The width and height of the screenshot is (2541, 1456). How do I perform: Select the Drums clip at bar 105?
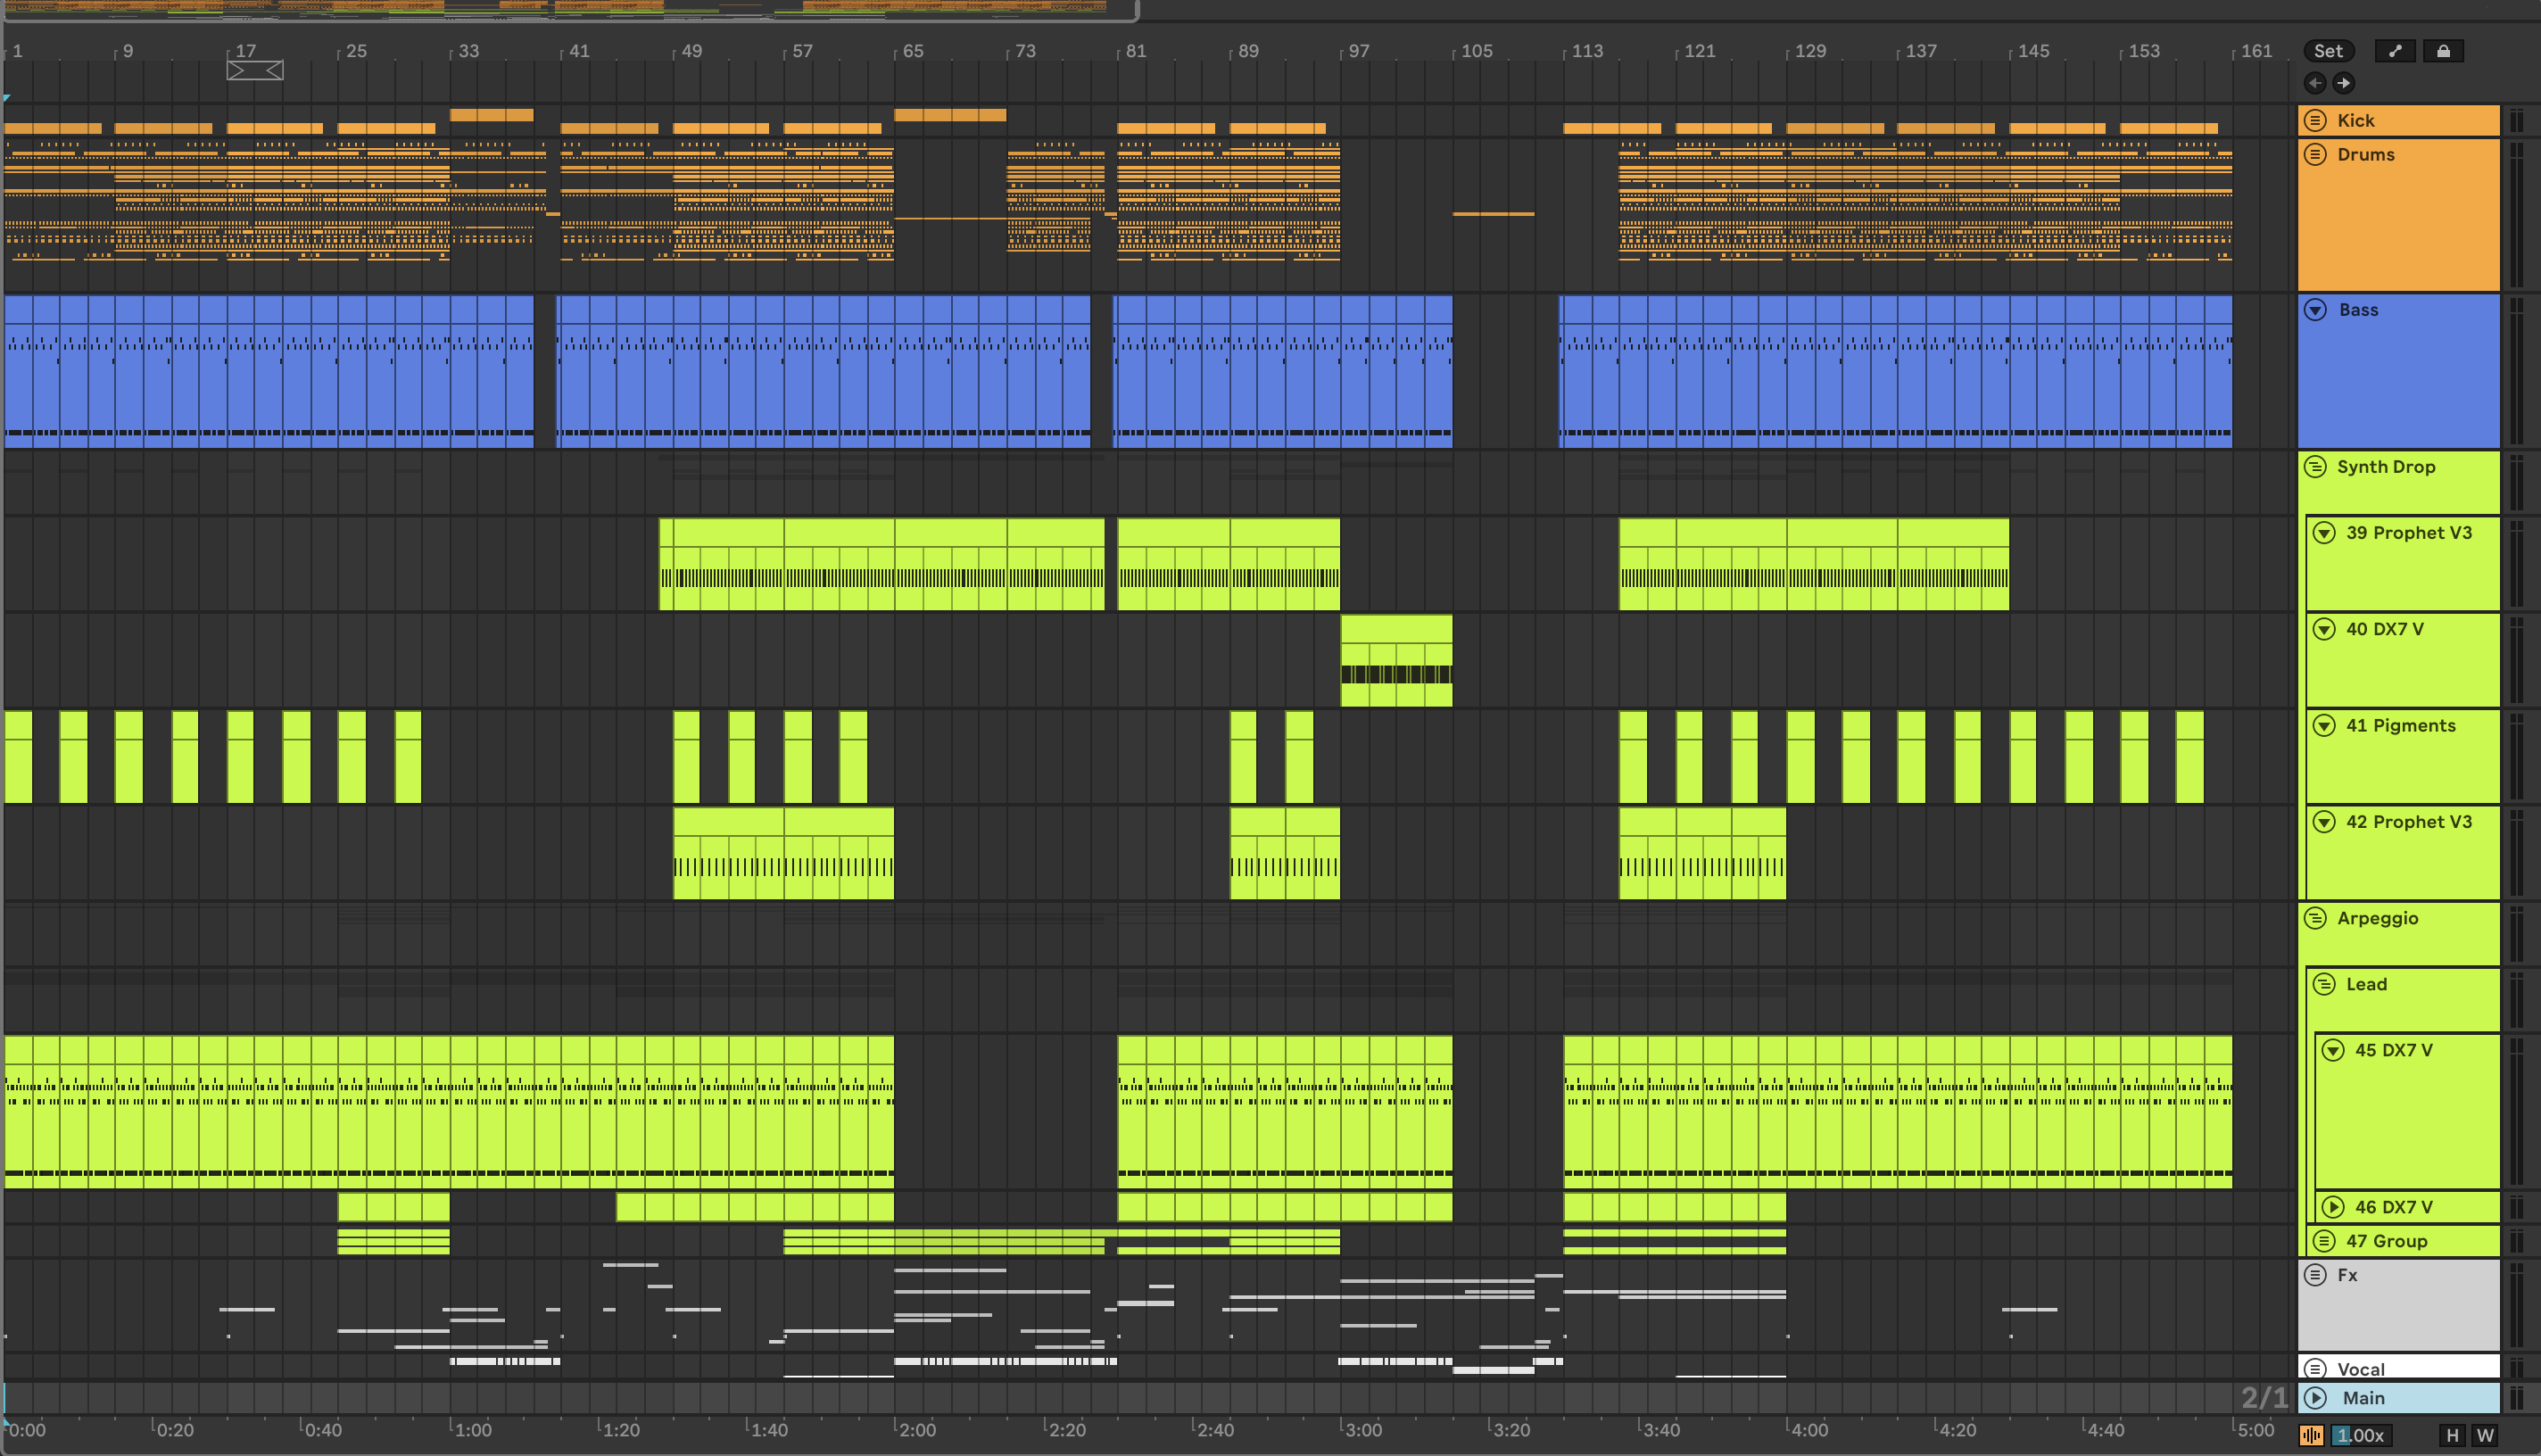click(x=1493, y=214)
